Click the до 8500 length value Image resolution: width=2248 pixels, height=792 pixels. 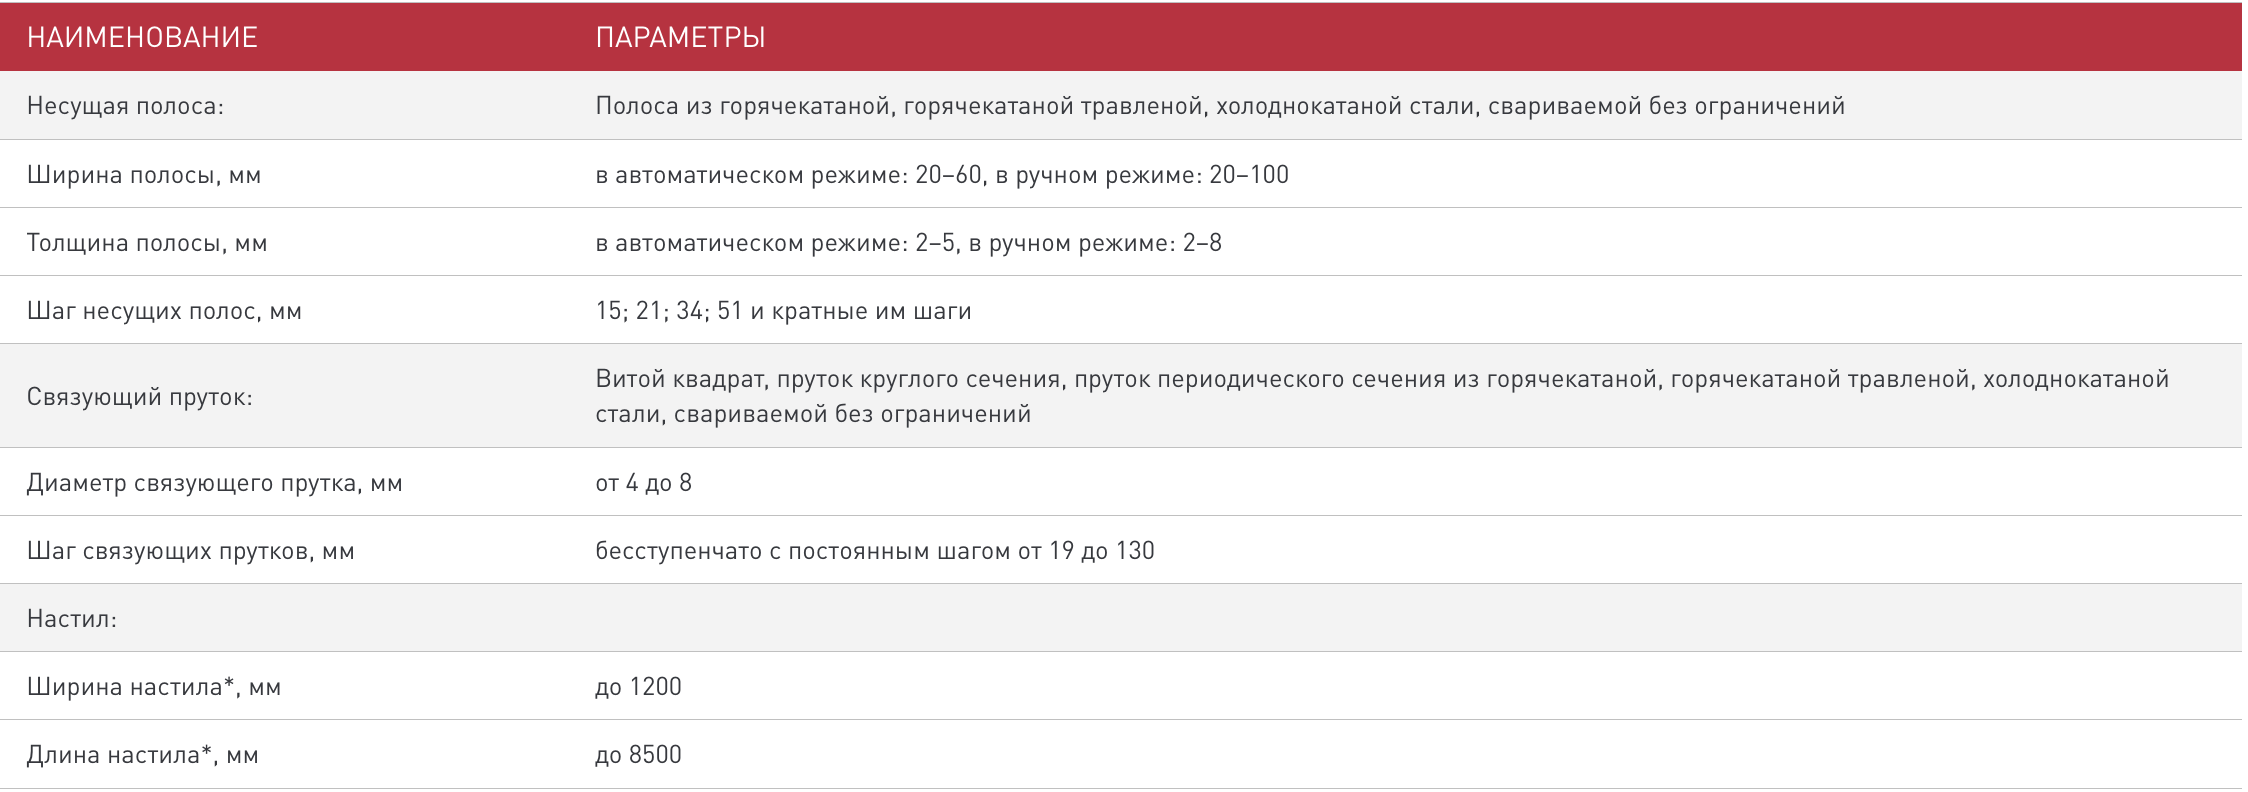tap(638, 755)
